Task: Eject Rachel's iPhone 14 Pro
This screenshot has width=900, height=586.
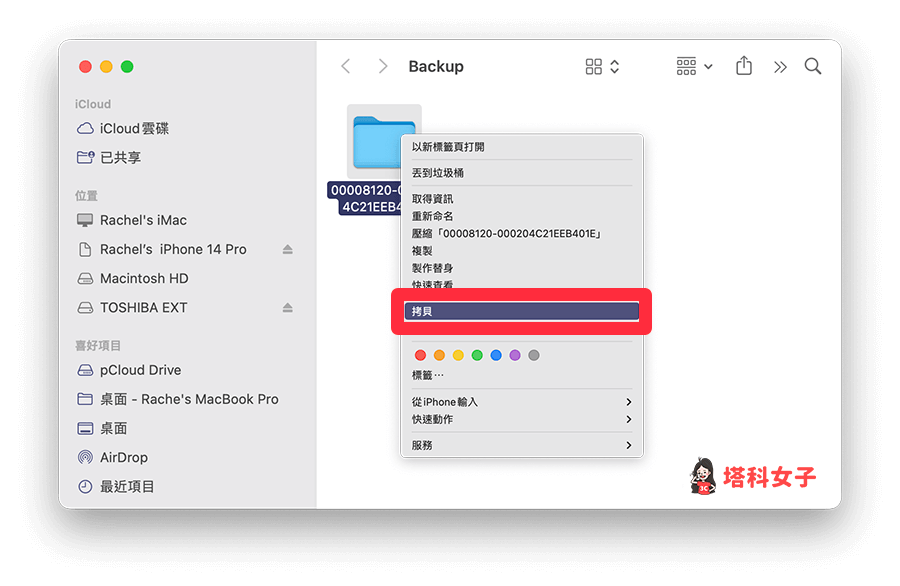Action: click(288, 249)
